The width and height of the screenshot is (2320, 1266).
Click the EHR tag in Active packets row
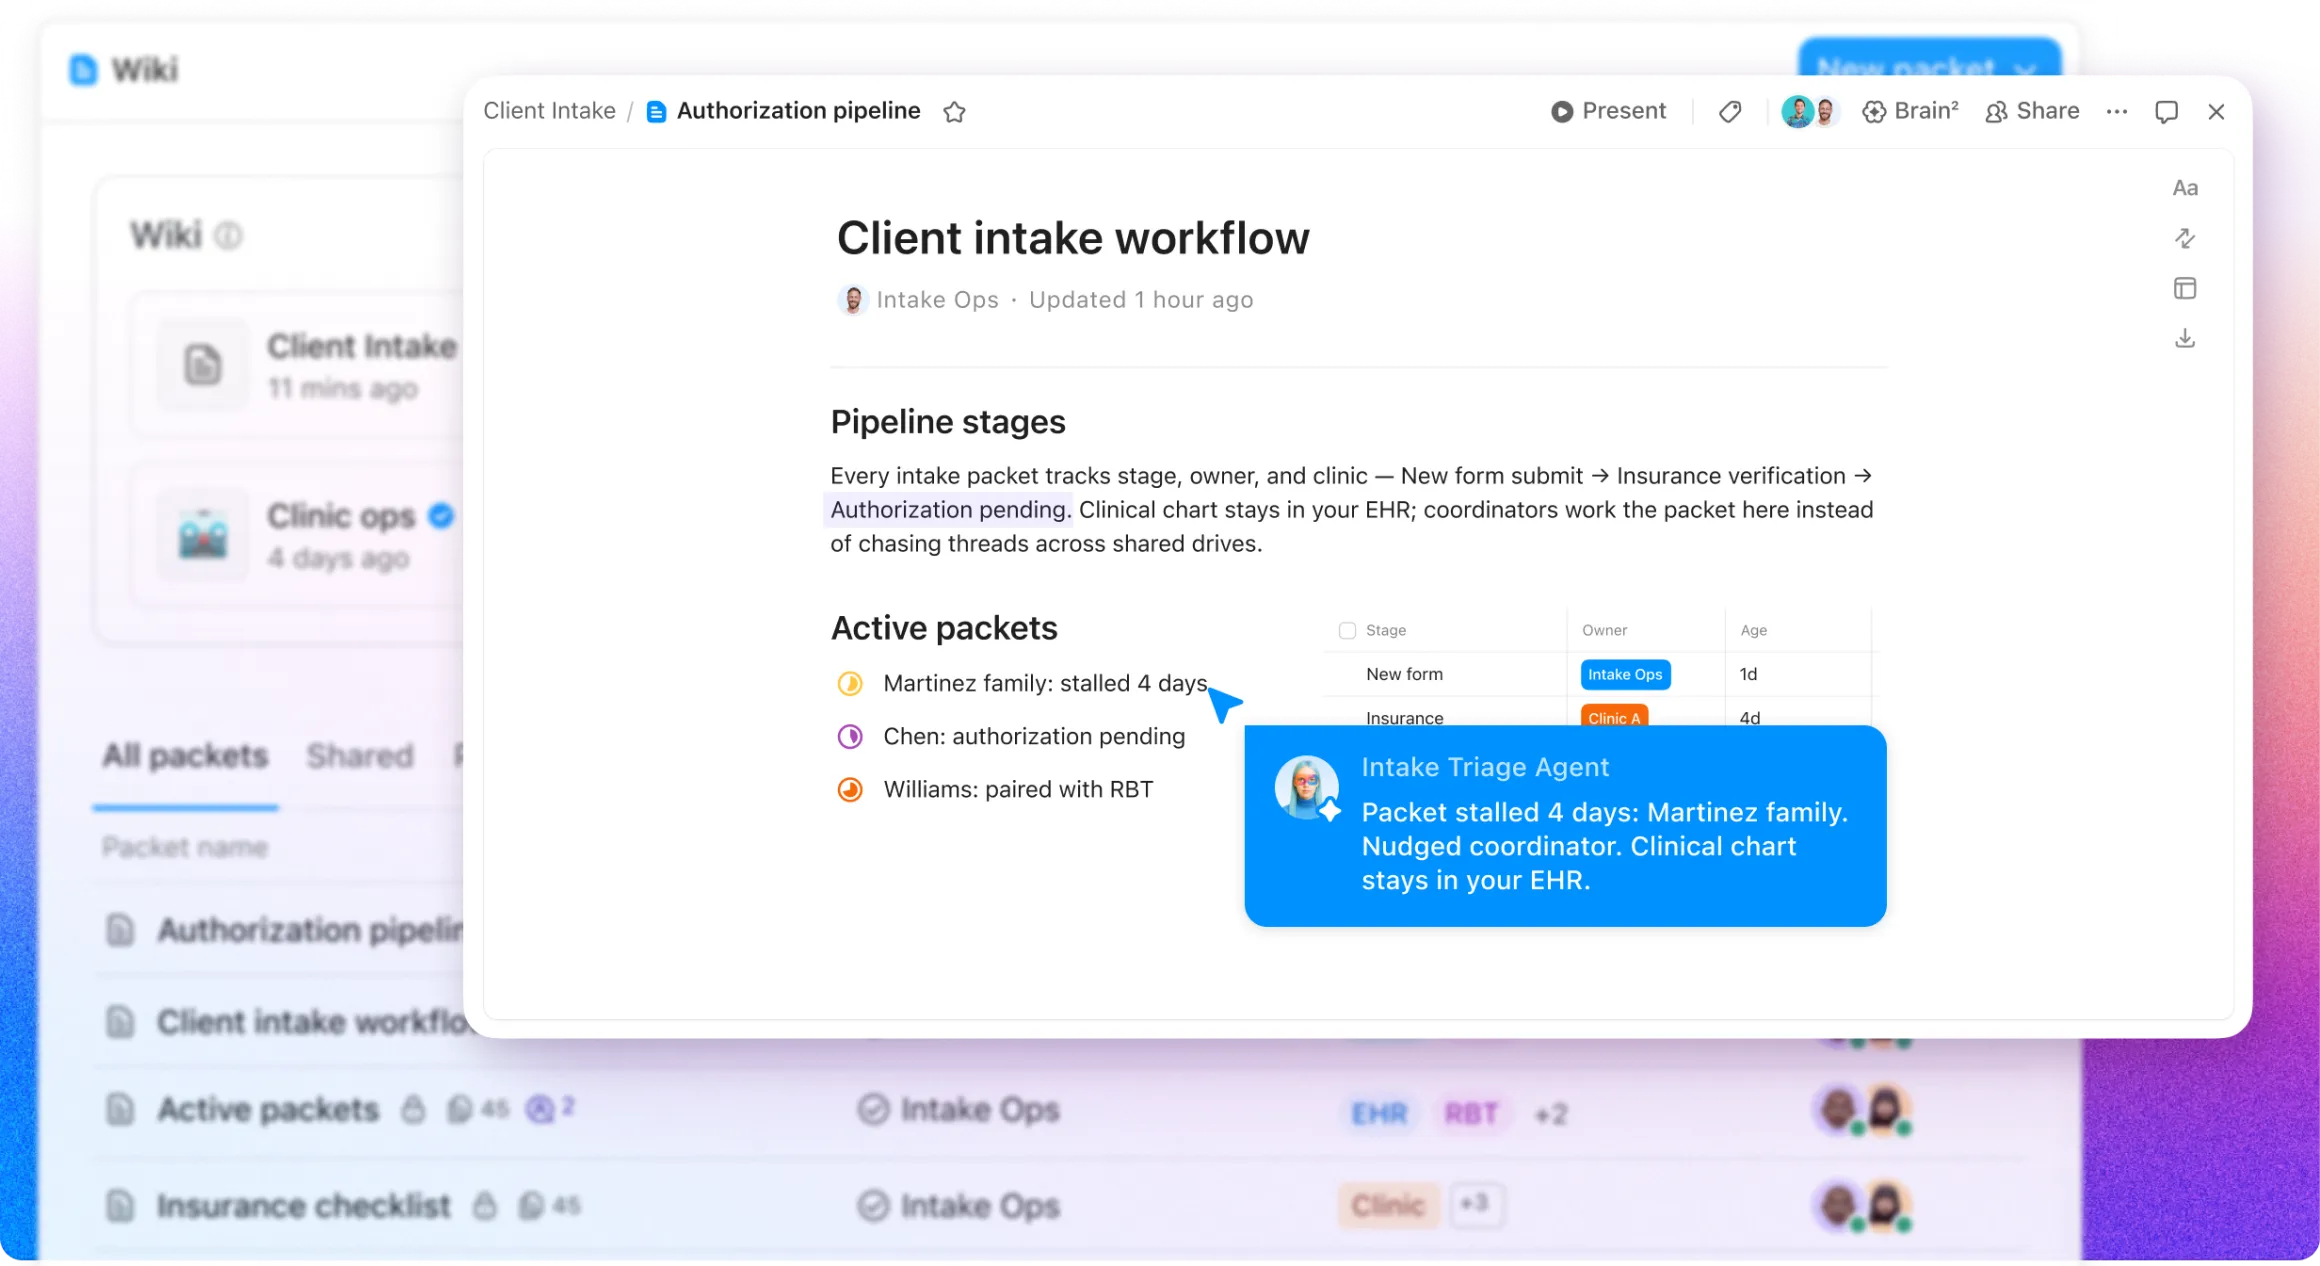[1379, 1113]
